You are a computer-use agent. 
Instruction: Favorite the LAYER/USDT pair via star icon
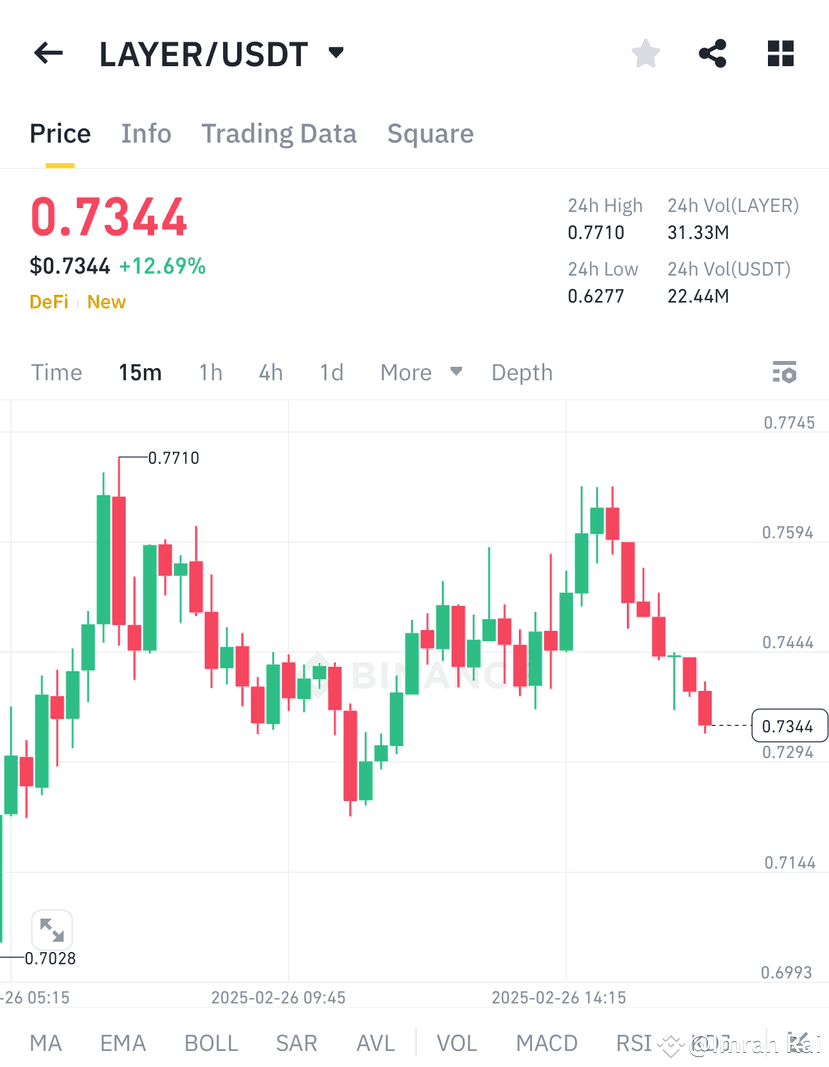coord(645,53)
